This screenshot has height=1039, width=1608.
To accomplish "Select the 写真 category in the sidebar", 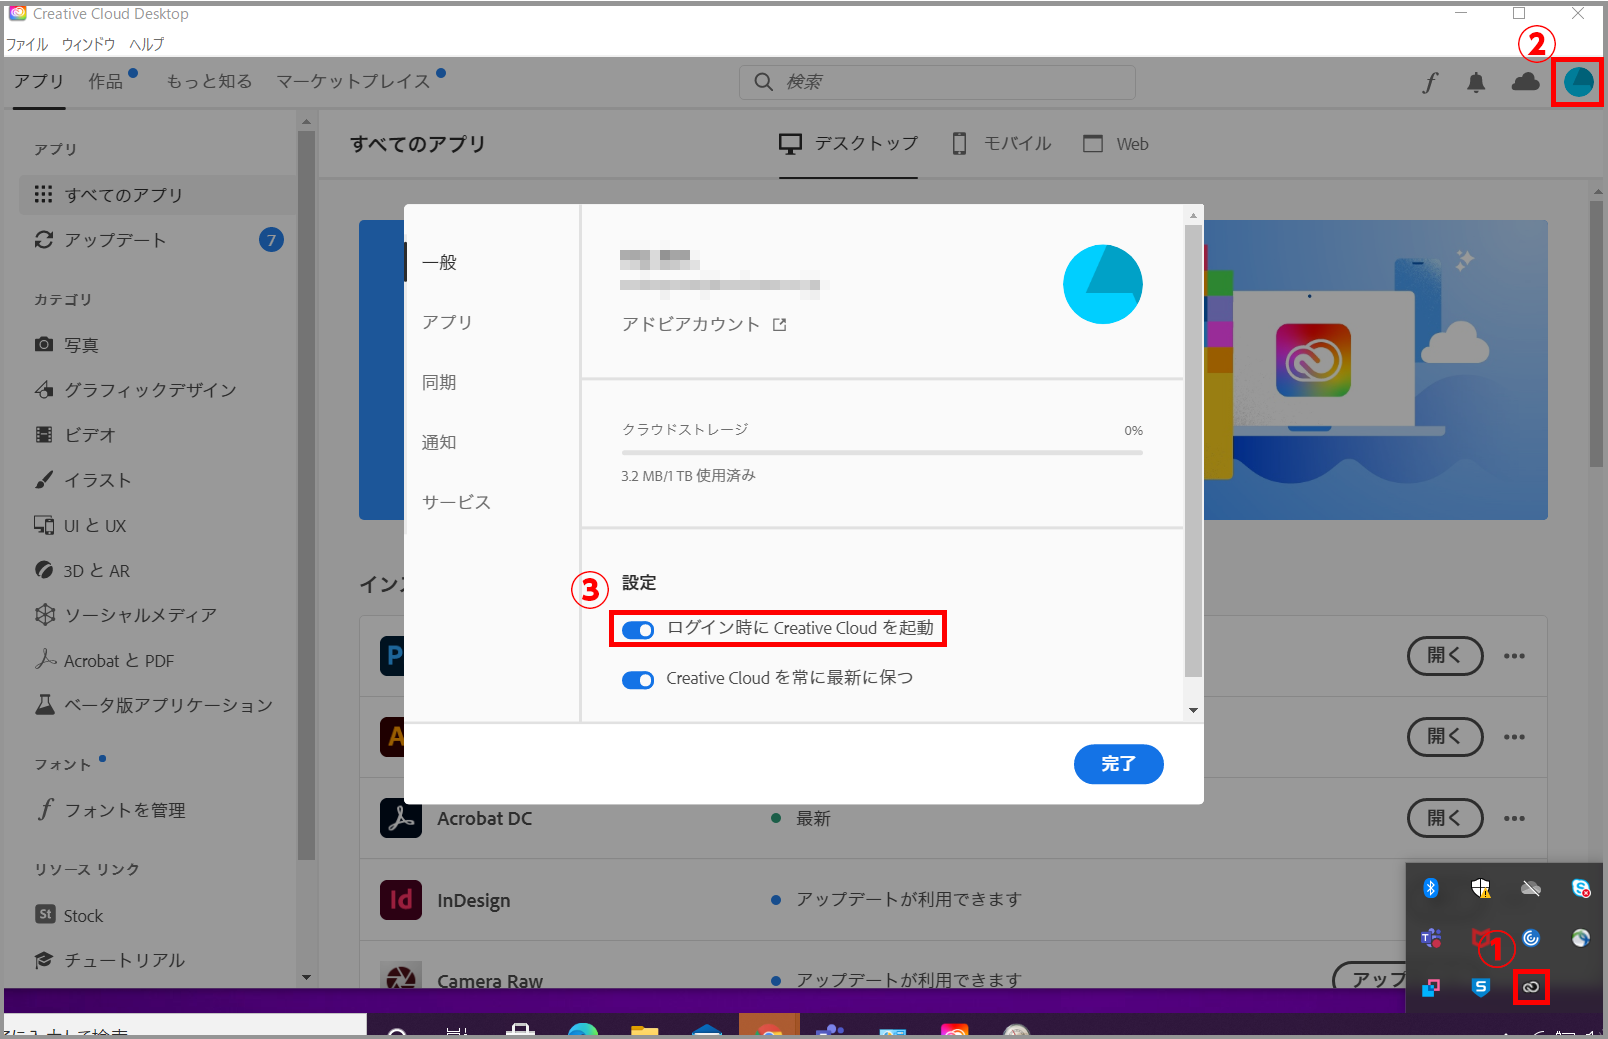I will click(x=81, y=344).
